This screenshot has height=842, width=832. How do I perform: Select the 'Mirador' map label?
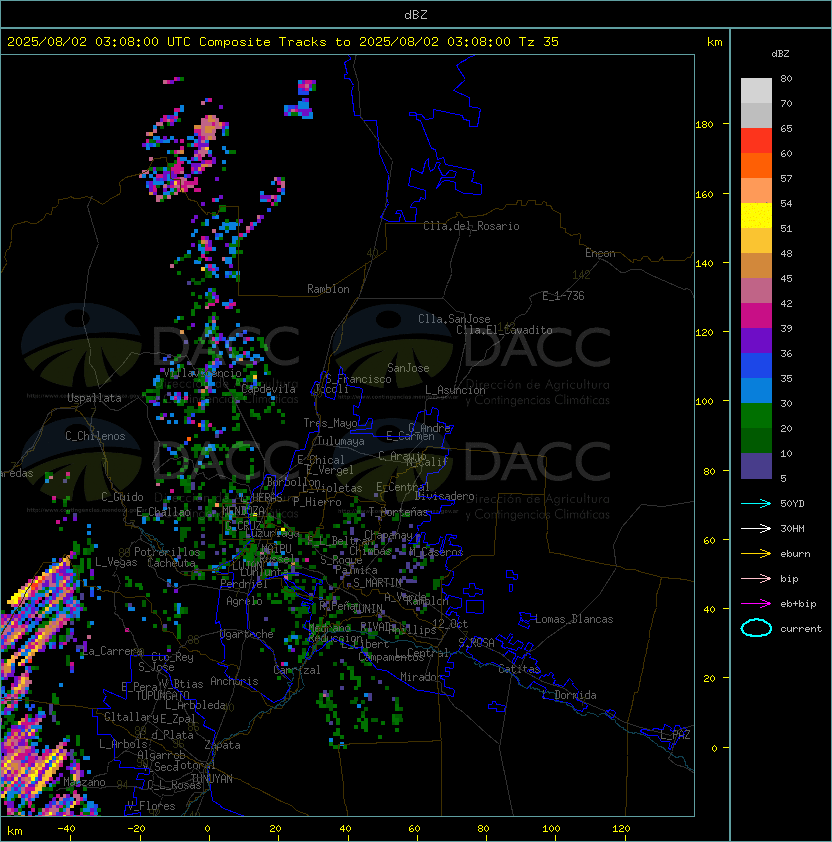coord(422,677)
